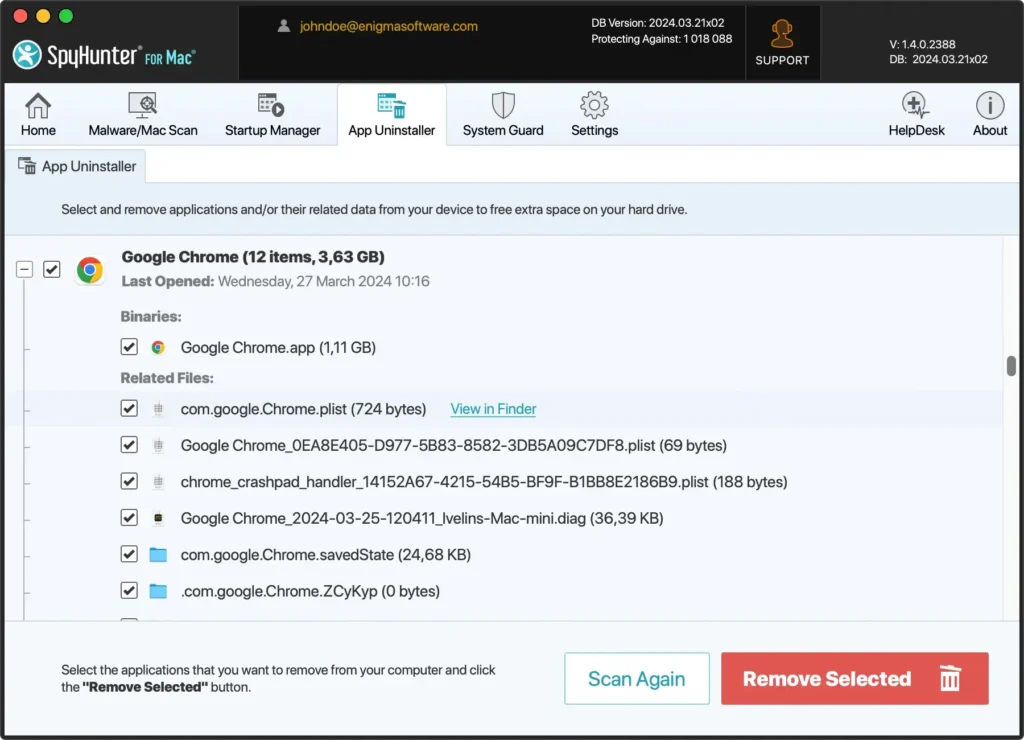This screenshot has width=1024, height=740.
Task: Collapse the Google Chrome items tree
Action: click(x=24, y=269)
